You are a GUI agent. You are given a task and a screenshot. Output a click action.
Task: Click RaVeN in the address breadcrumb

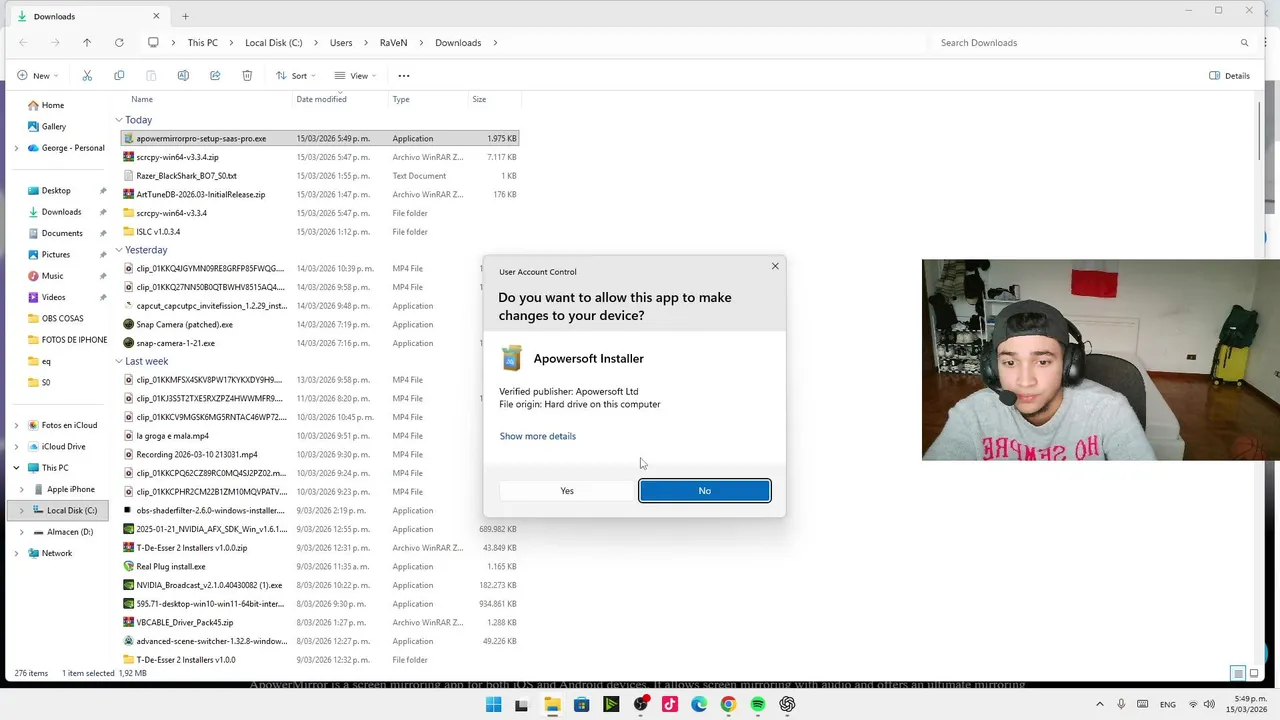393,43
